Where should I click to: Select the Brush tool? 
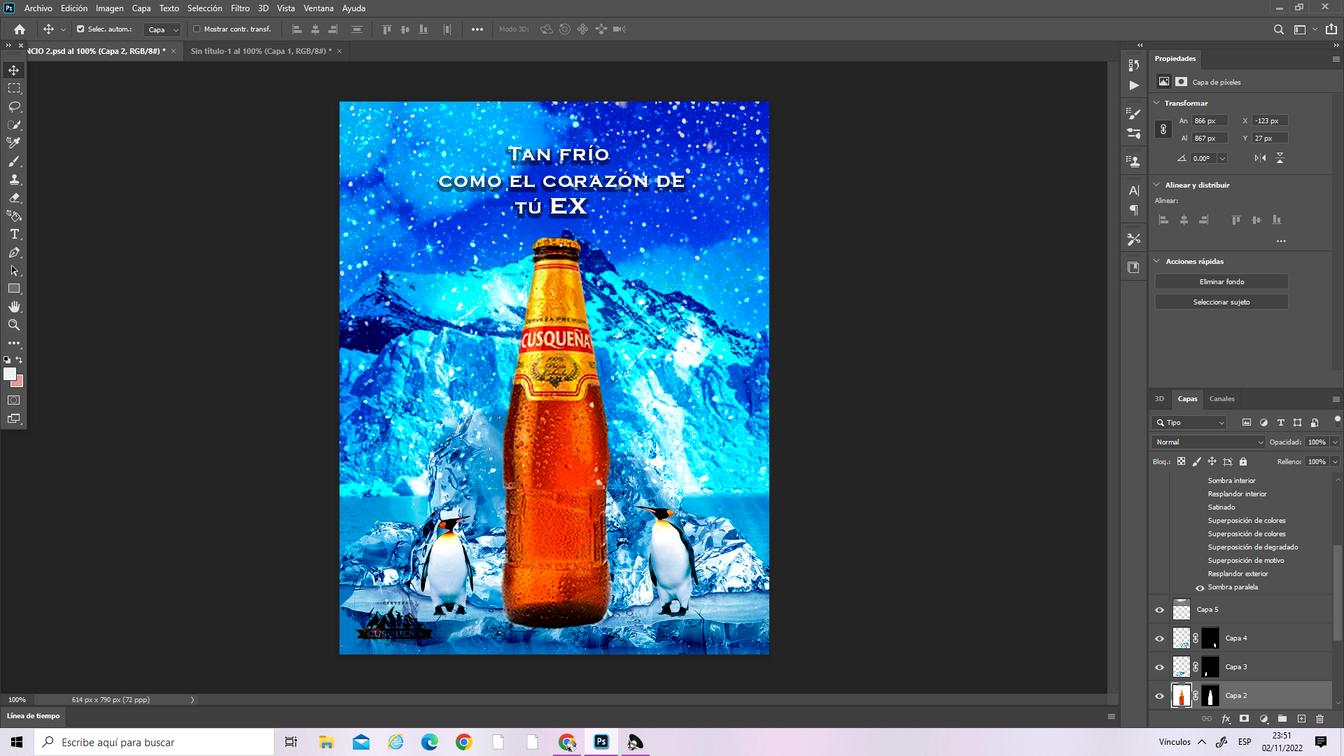click(x=14, y=161)
